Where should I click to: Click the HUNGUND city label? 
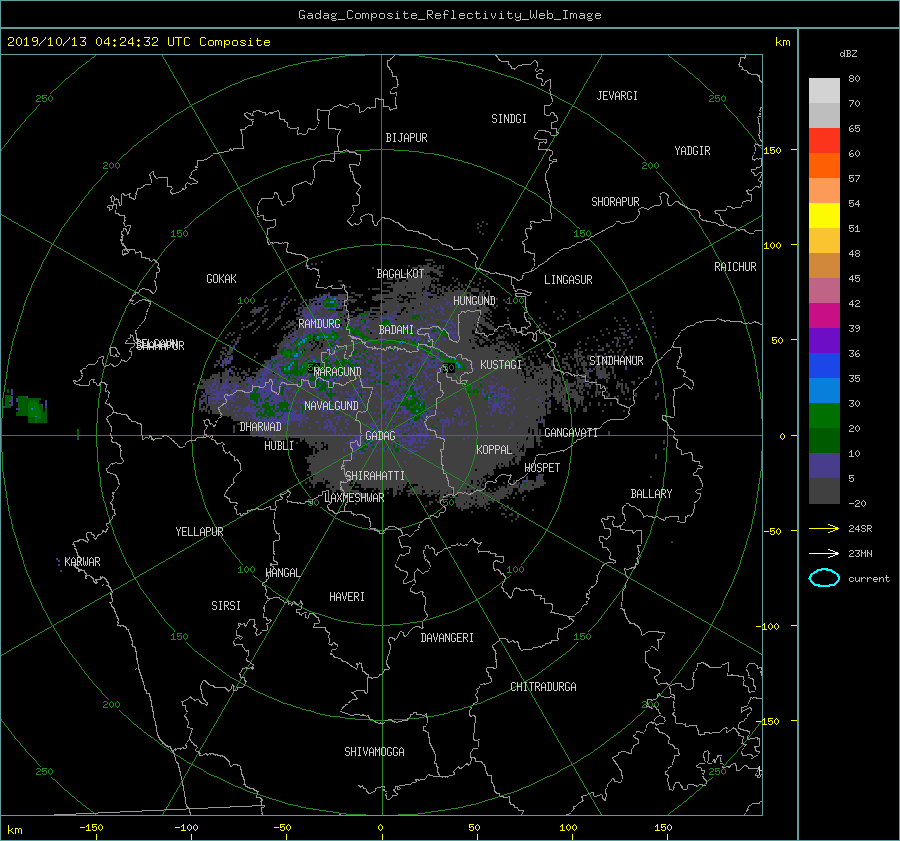click(474, 301)
